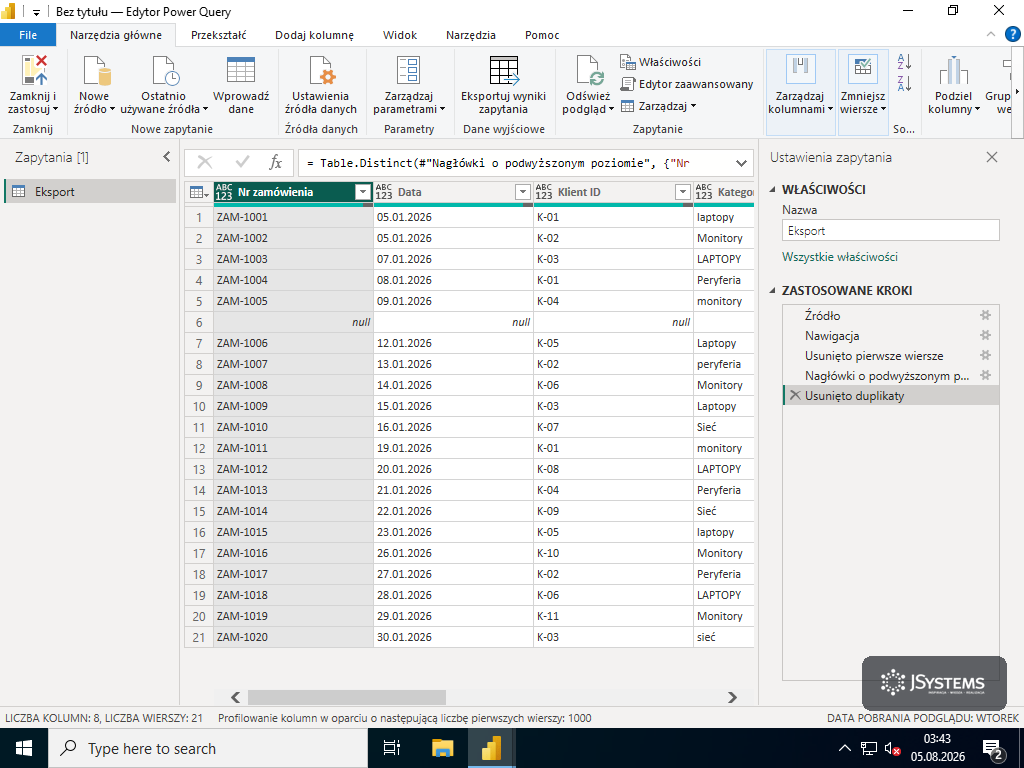Collapse the ZASTOSOWANE KROKI section
1024x768 pixels.
pyautogui.click(x=773, y=291)
